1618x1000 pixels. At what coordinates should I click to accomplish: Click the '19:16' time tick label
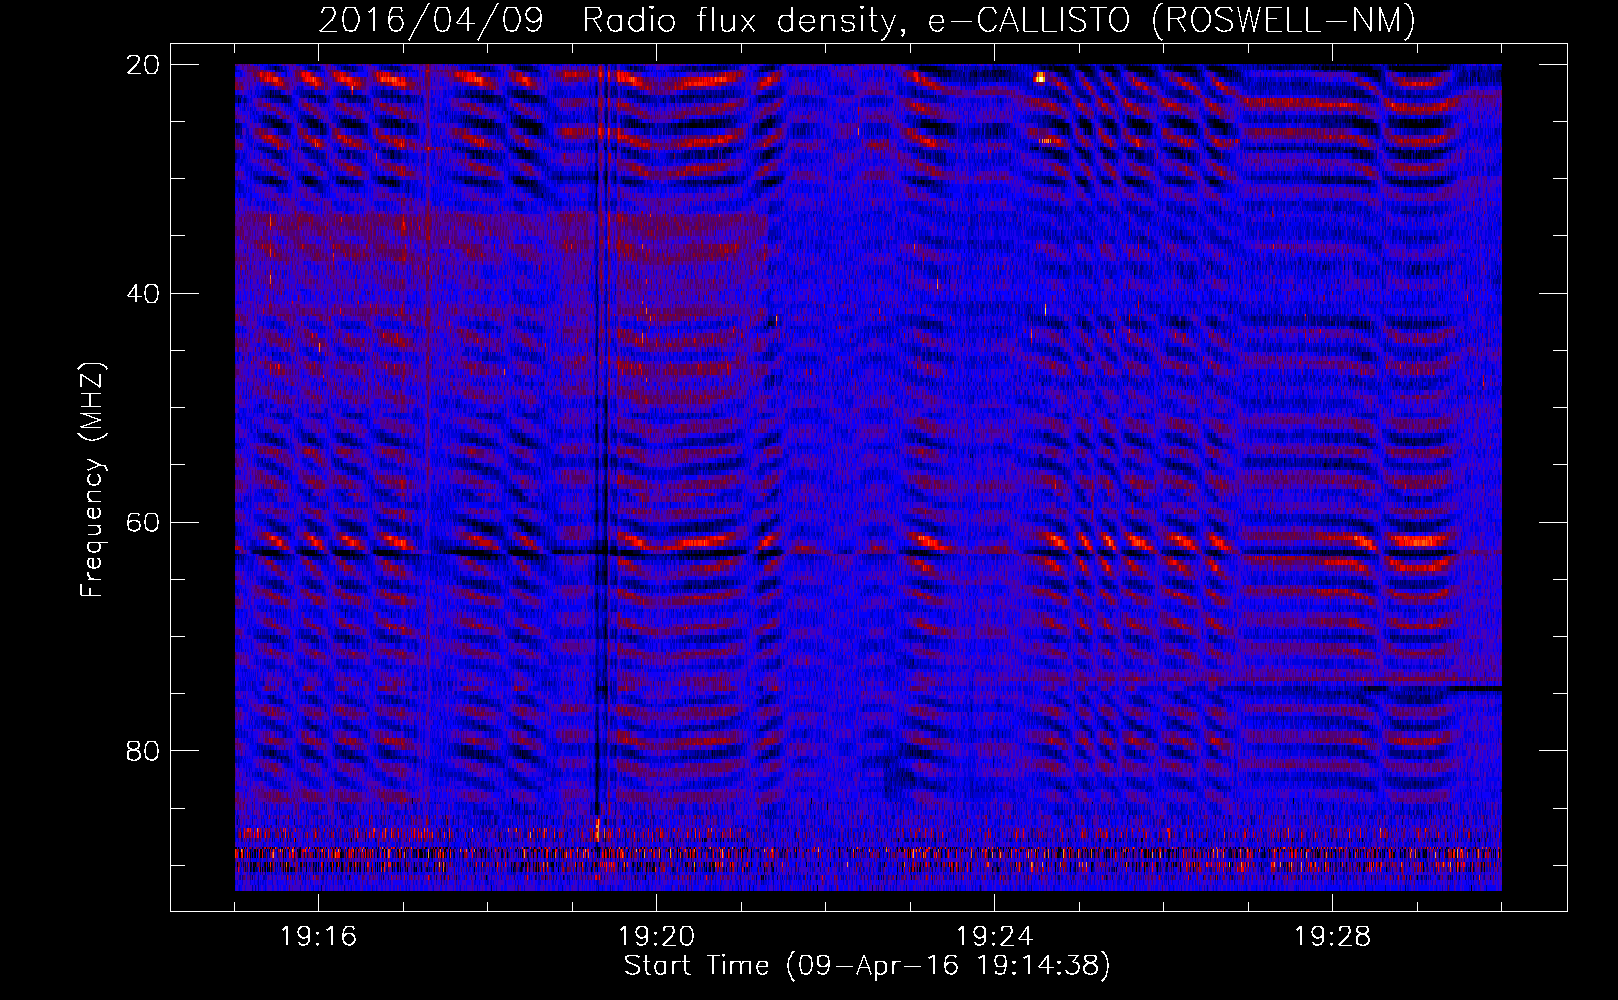pos(319,937)
